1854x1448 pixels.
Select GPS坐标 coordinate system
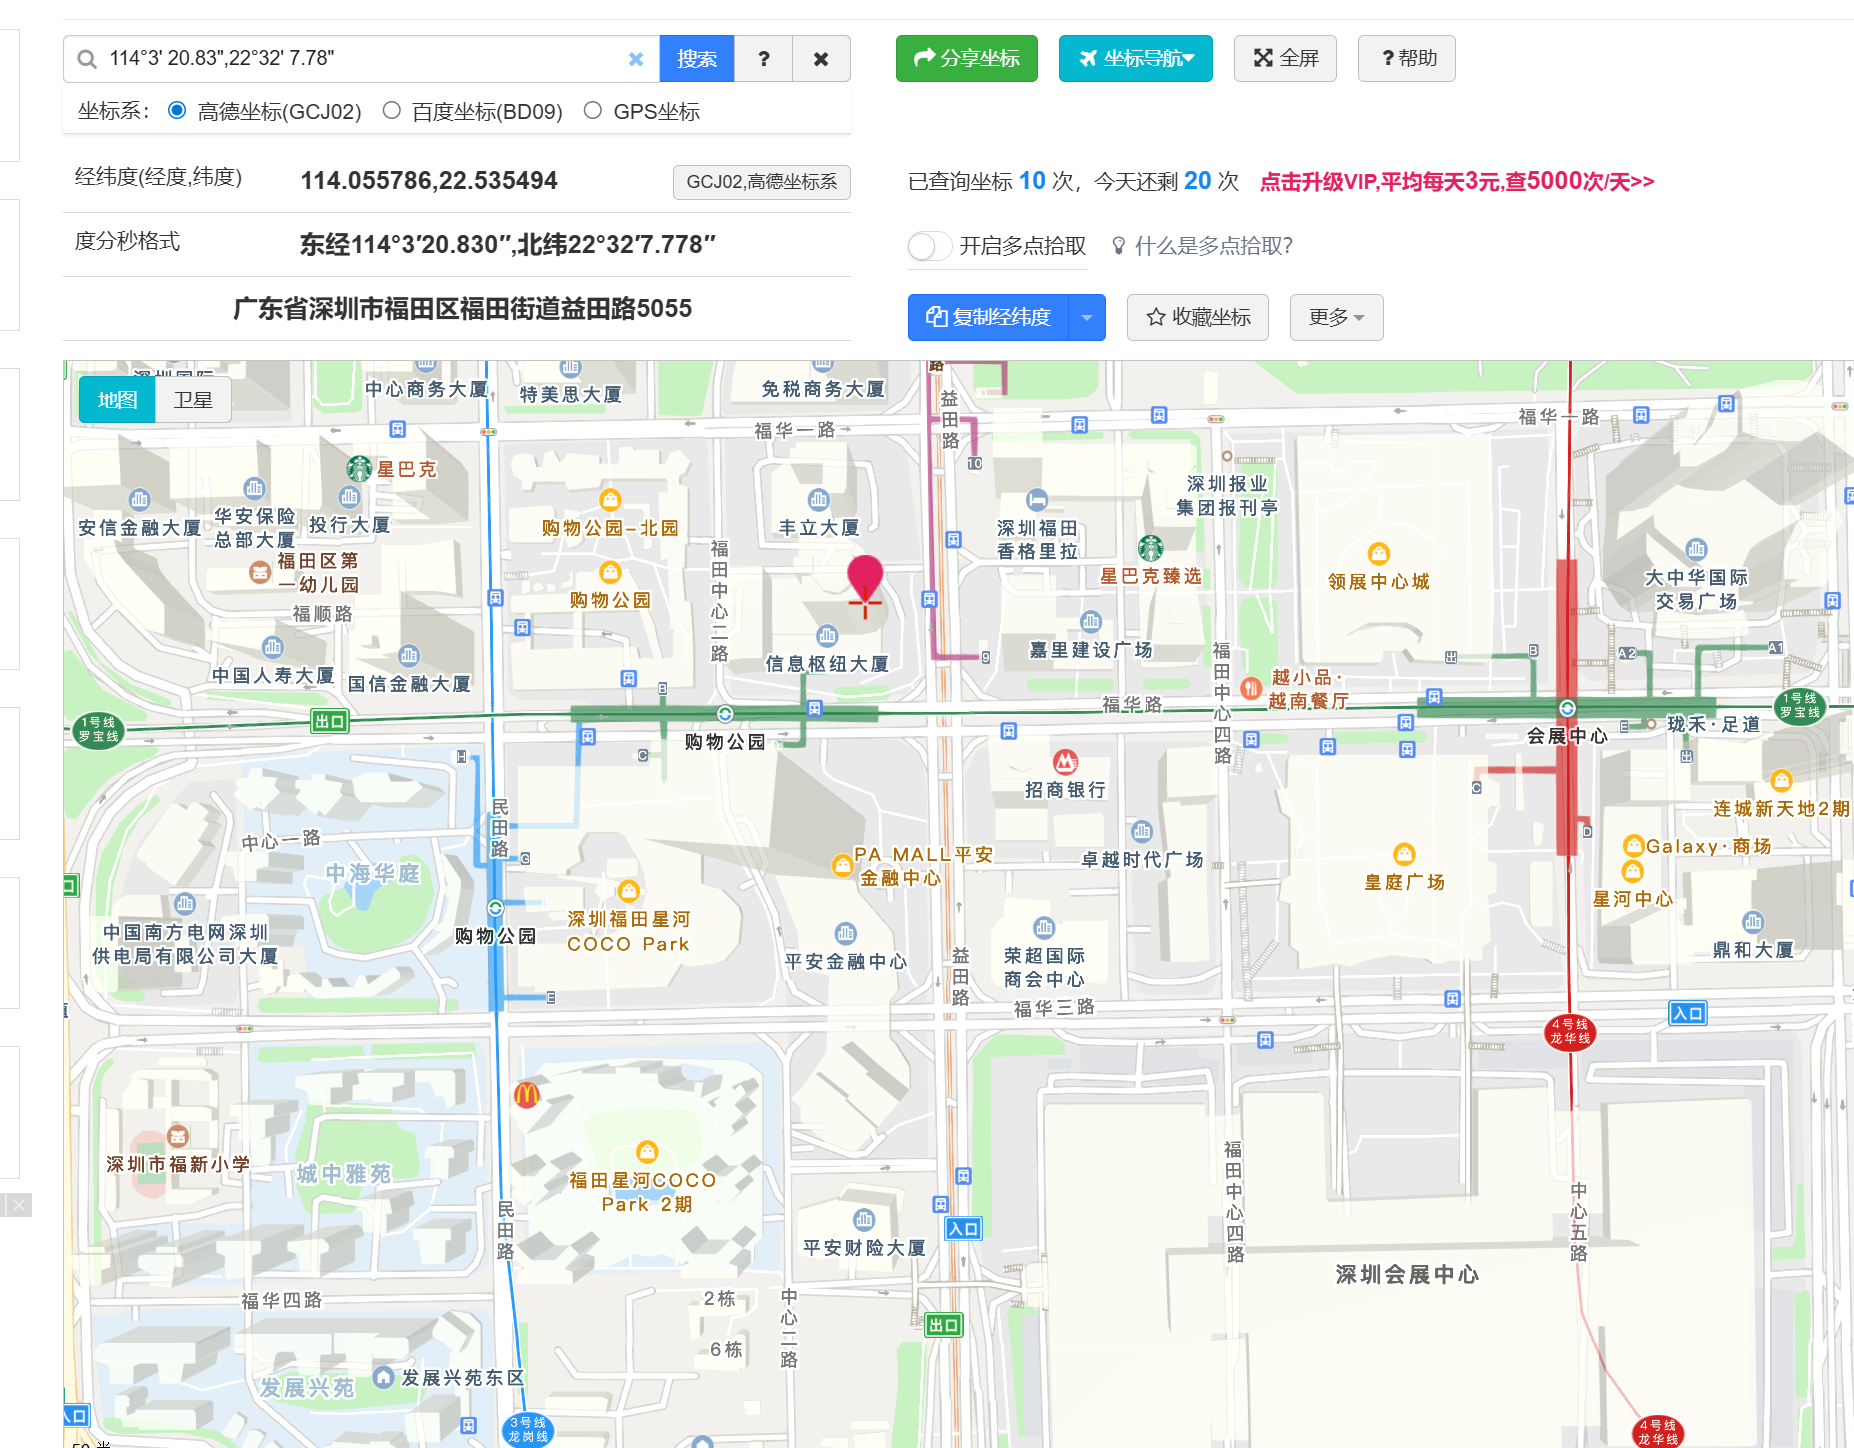click(593, 111)
